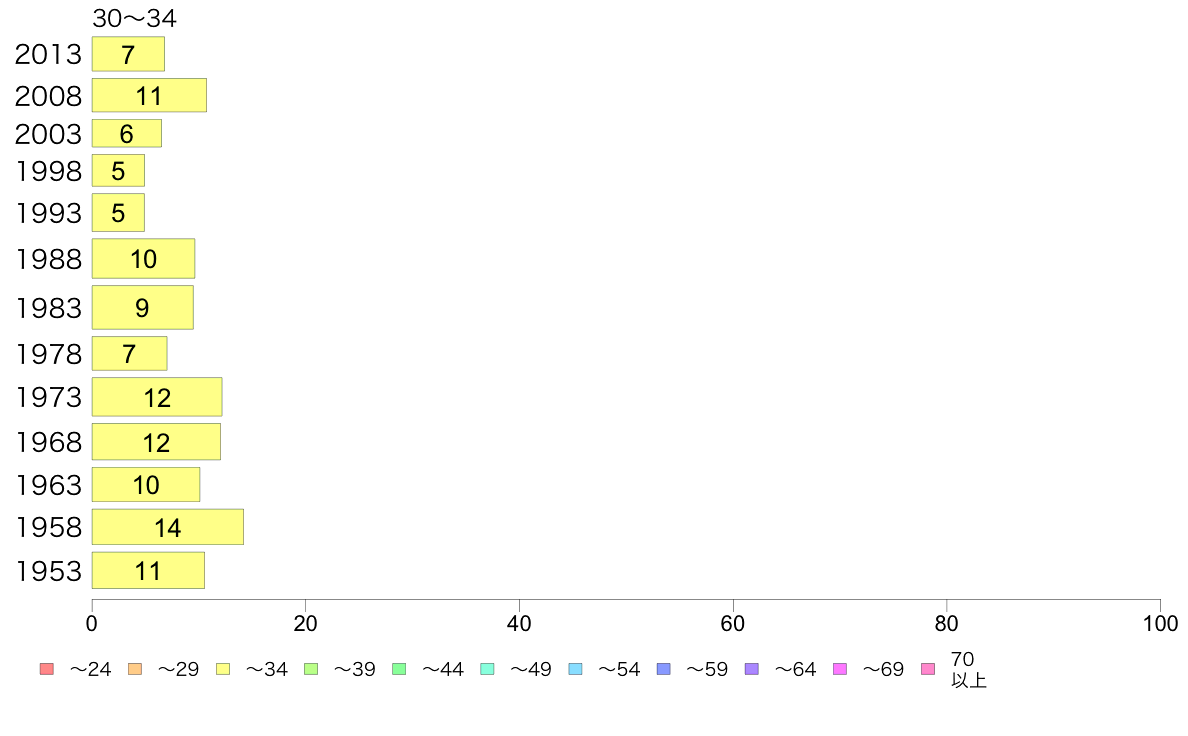Select the 1983 bar showing 9
This screenshot has height=736, width=1188.
coord(142,307)
